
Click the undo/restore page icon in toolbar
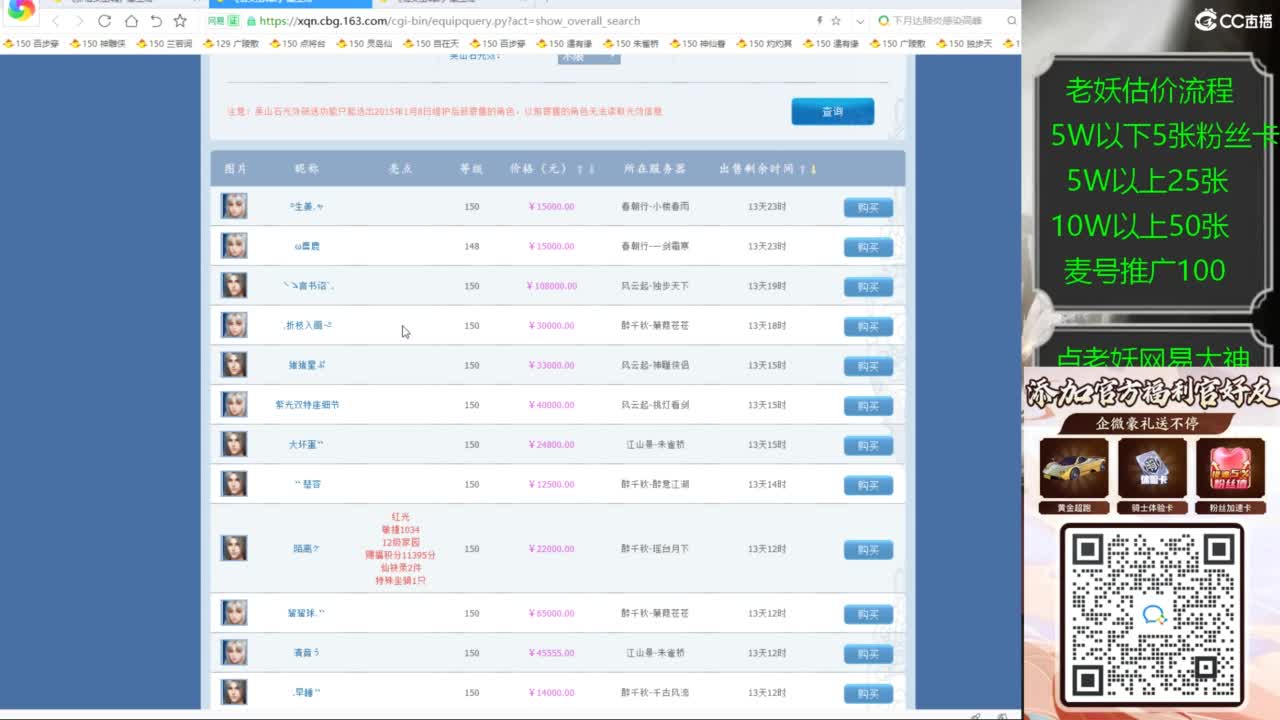click(156, 21)
